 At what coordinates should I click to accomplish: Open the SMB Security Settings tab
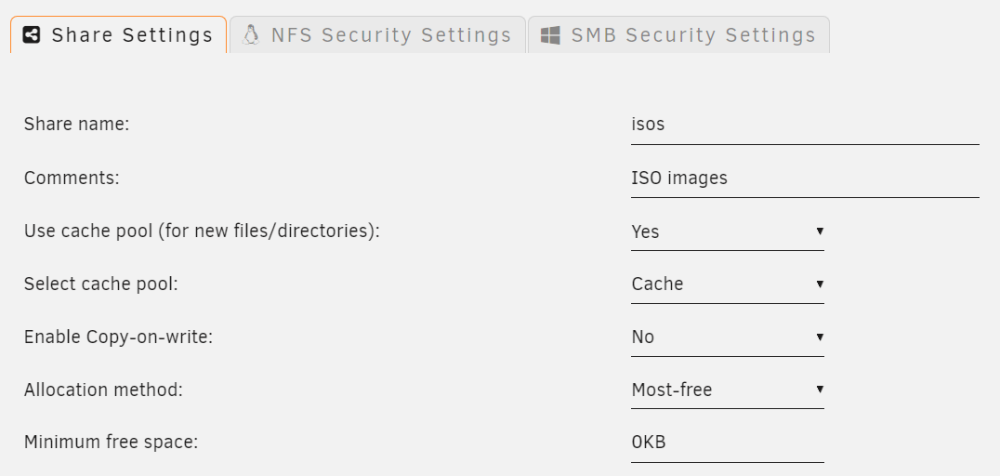point(679,34)
